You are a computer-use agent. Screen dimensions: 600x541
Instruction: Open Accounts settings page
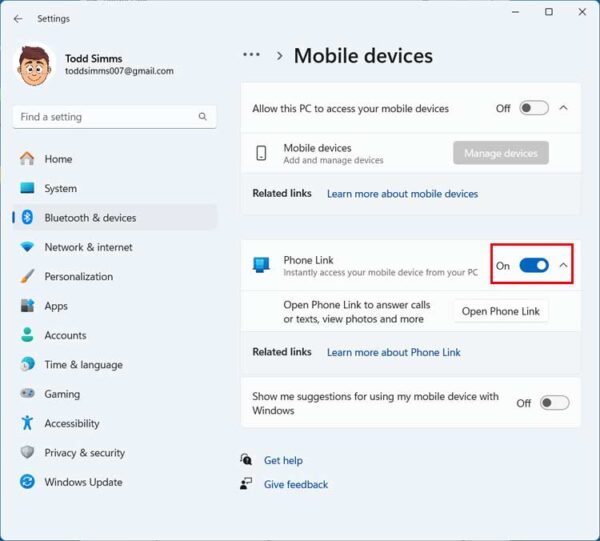click(x=115, y=335)
